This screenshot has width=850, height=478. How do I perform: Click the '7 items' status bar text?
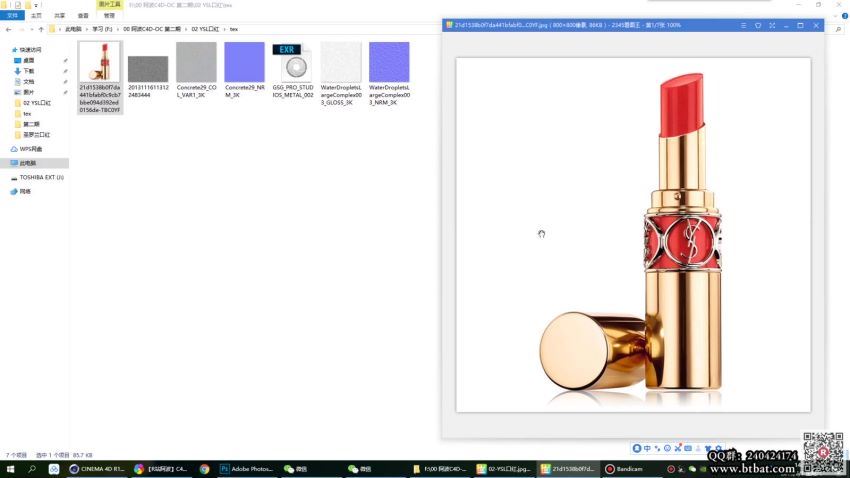pyautogui.click(x=16, y=455)
